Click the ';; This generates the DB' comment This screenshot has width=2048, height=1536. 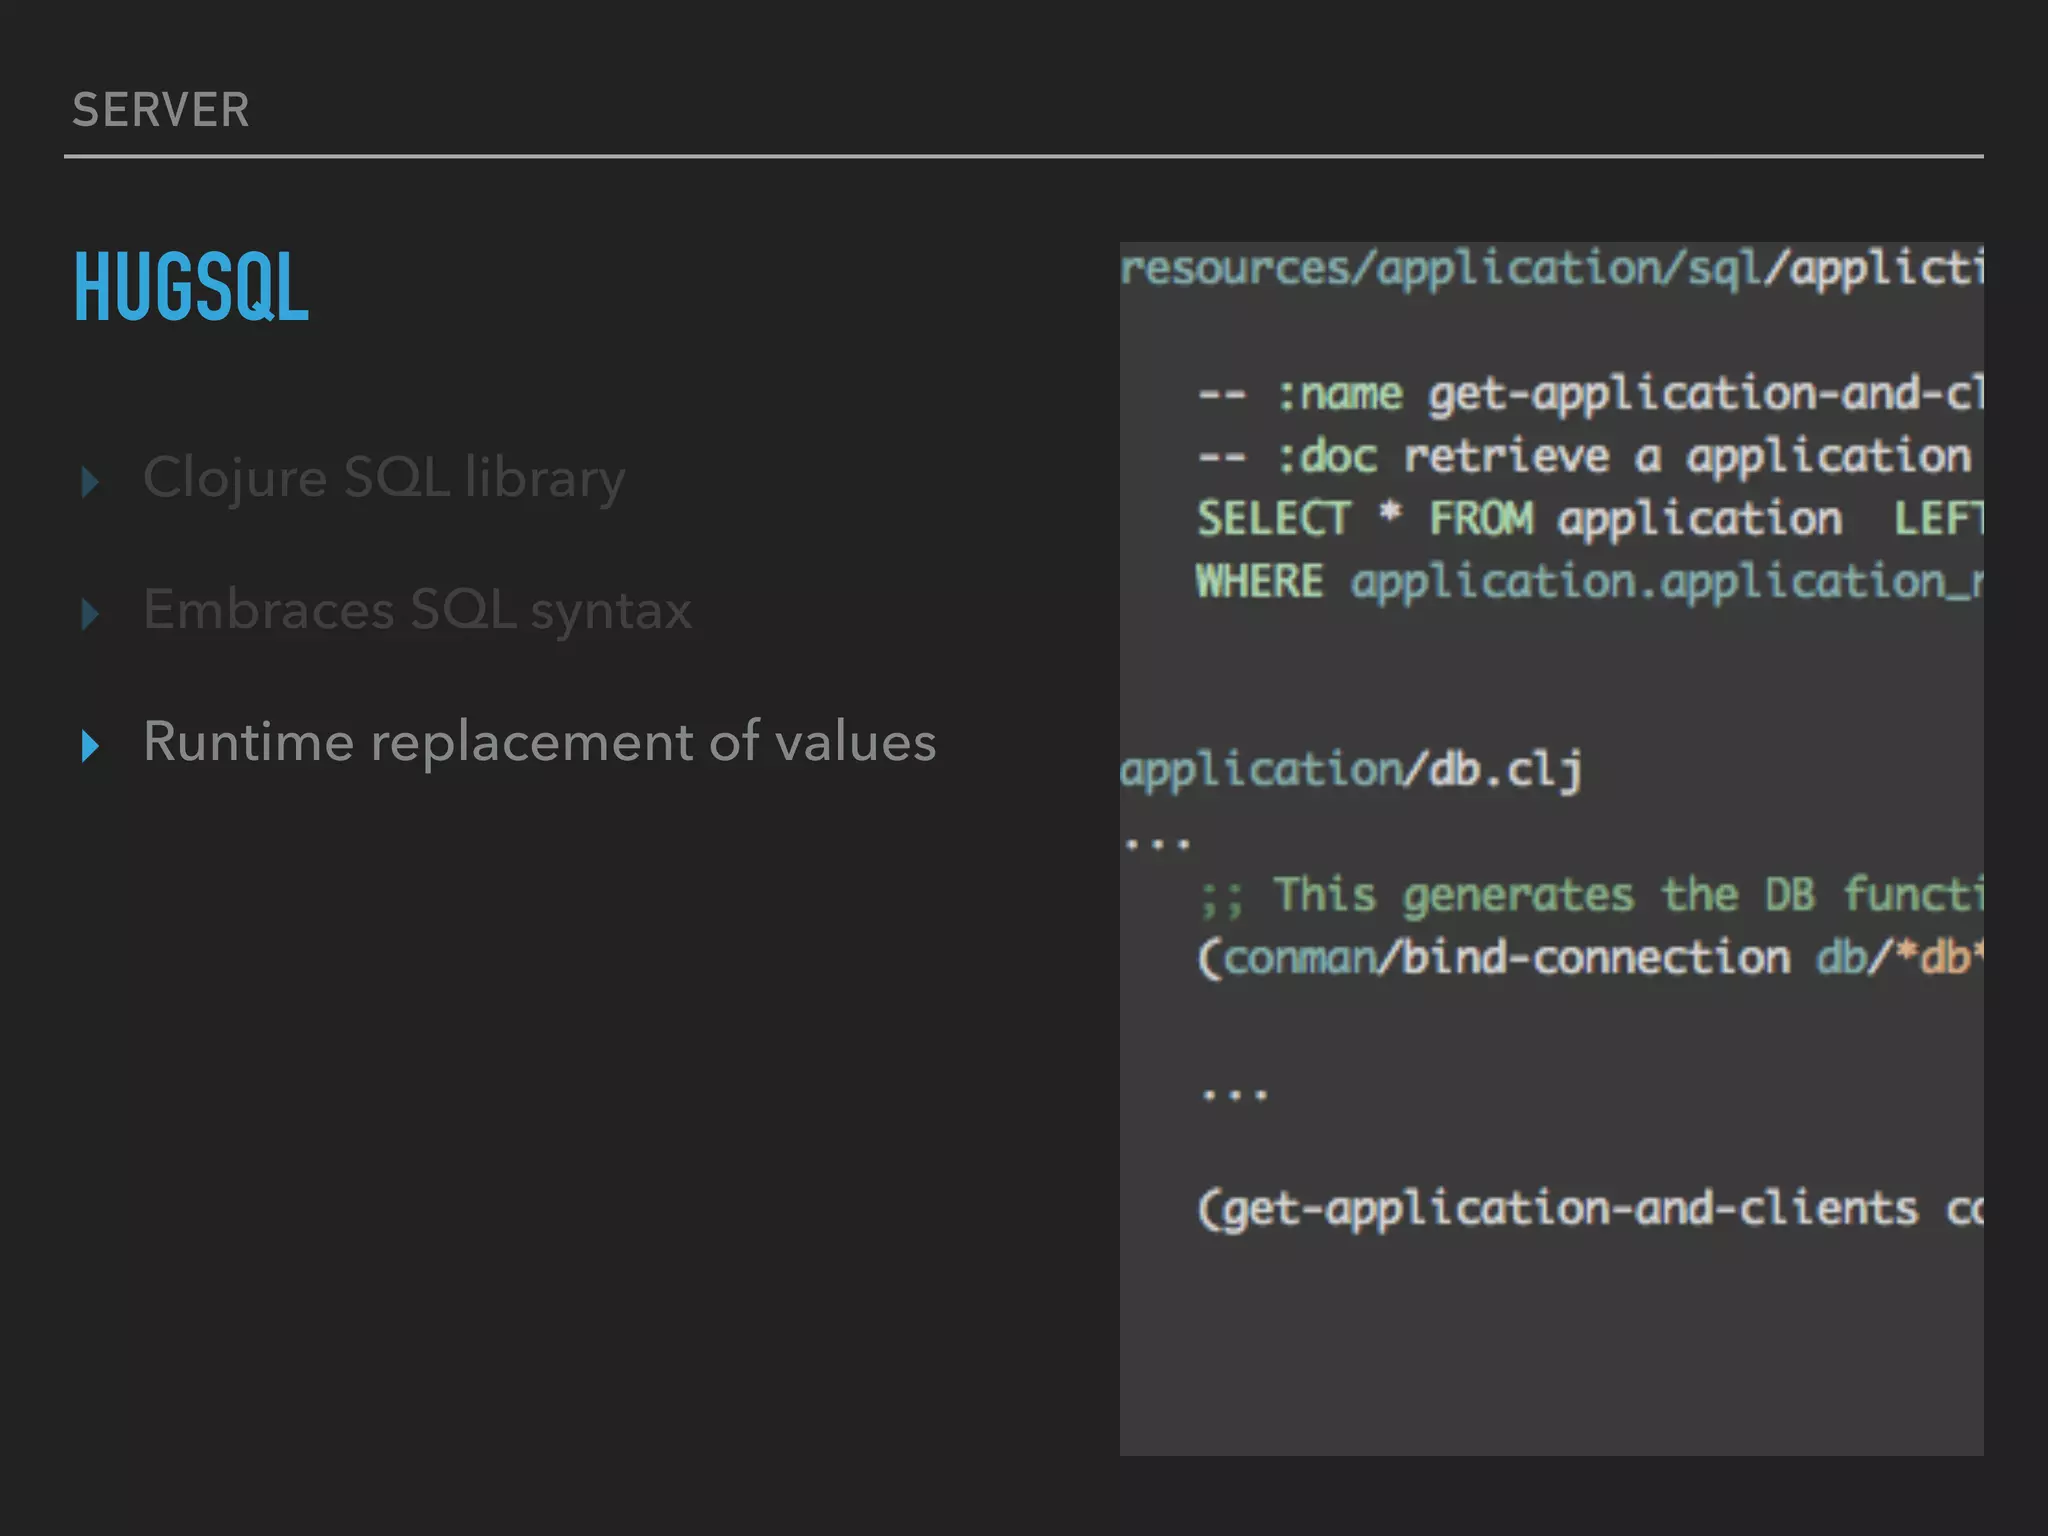pos(1590,895)
